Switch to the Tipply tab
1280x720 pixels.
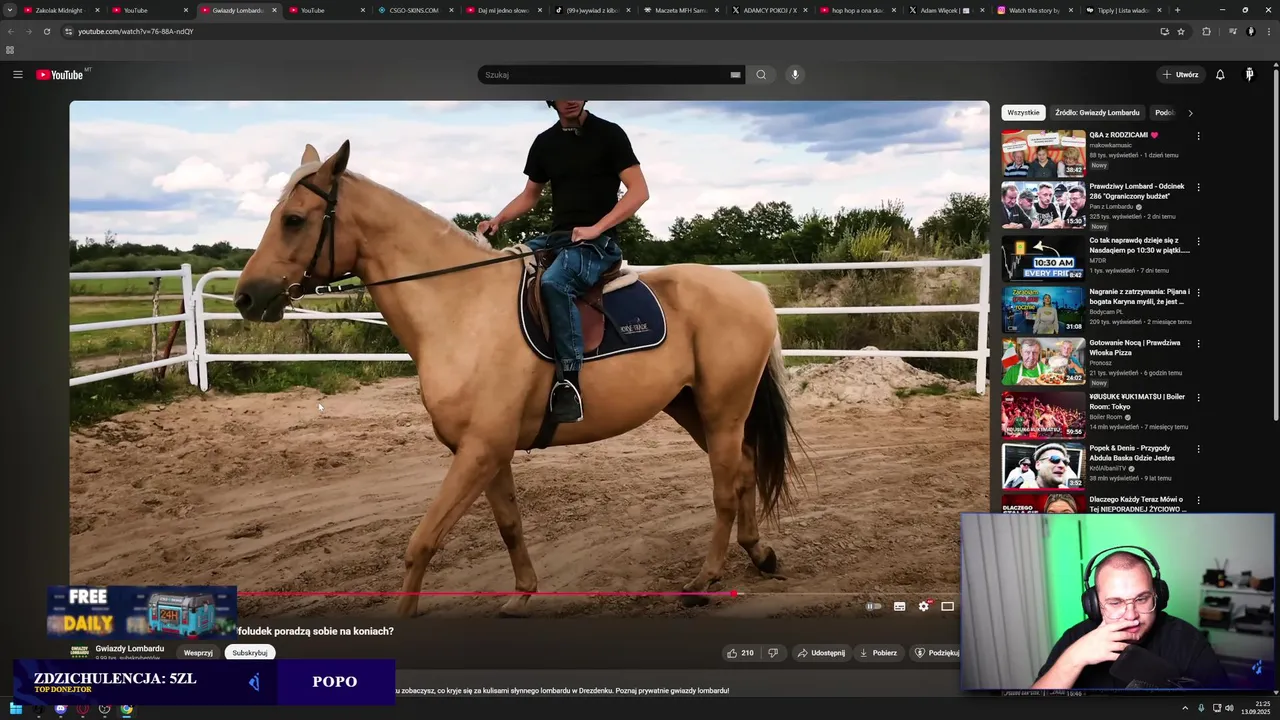click(1123, 10)
